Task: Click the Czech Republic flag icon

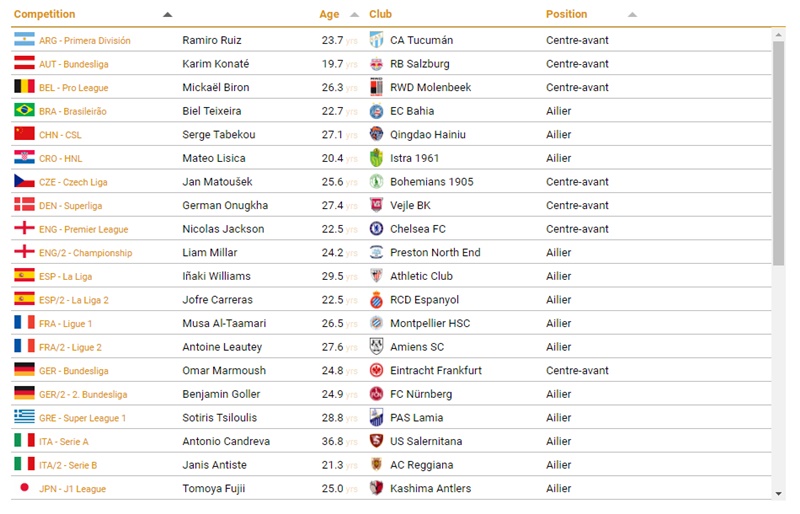Action: click(24, 182)
